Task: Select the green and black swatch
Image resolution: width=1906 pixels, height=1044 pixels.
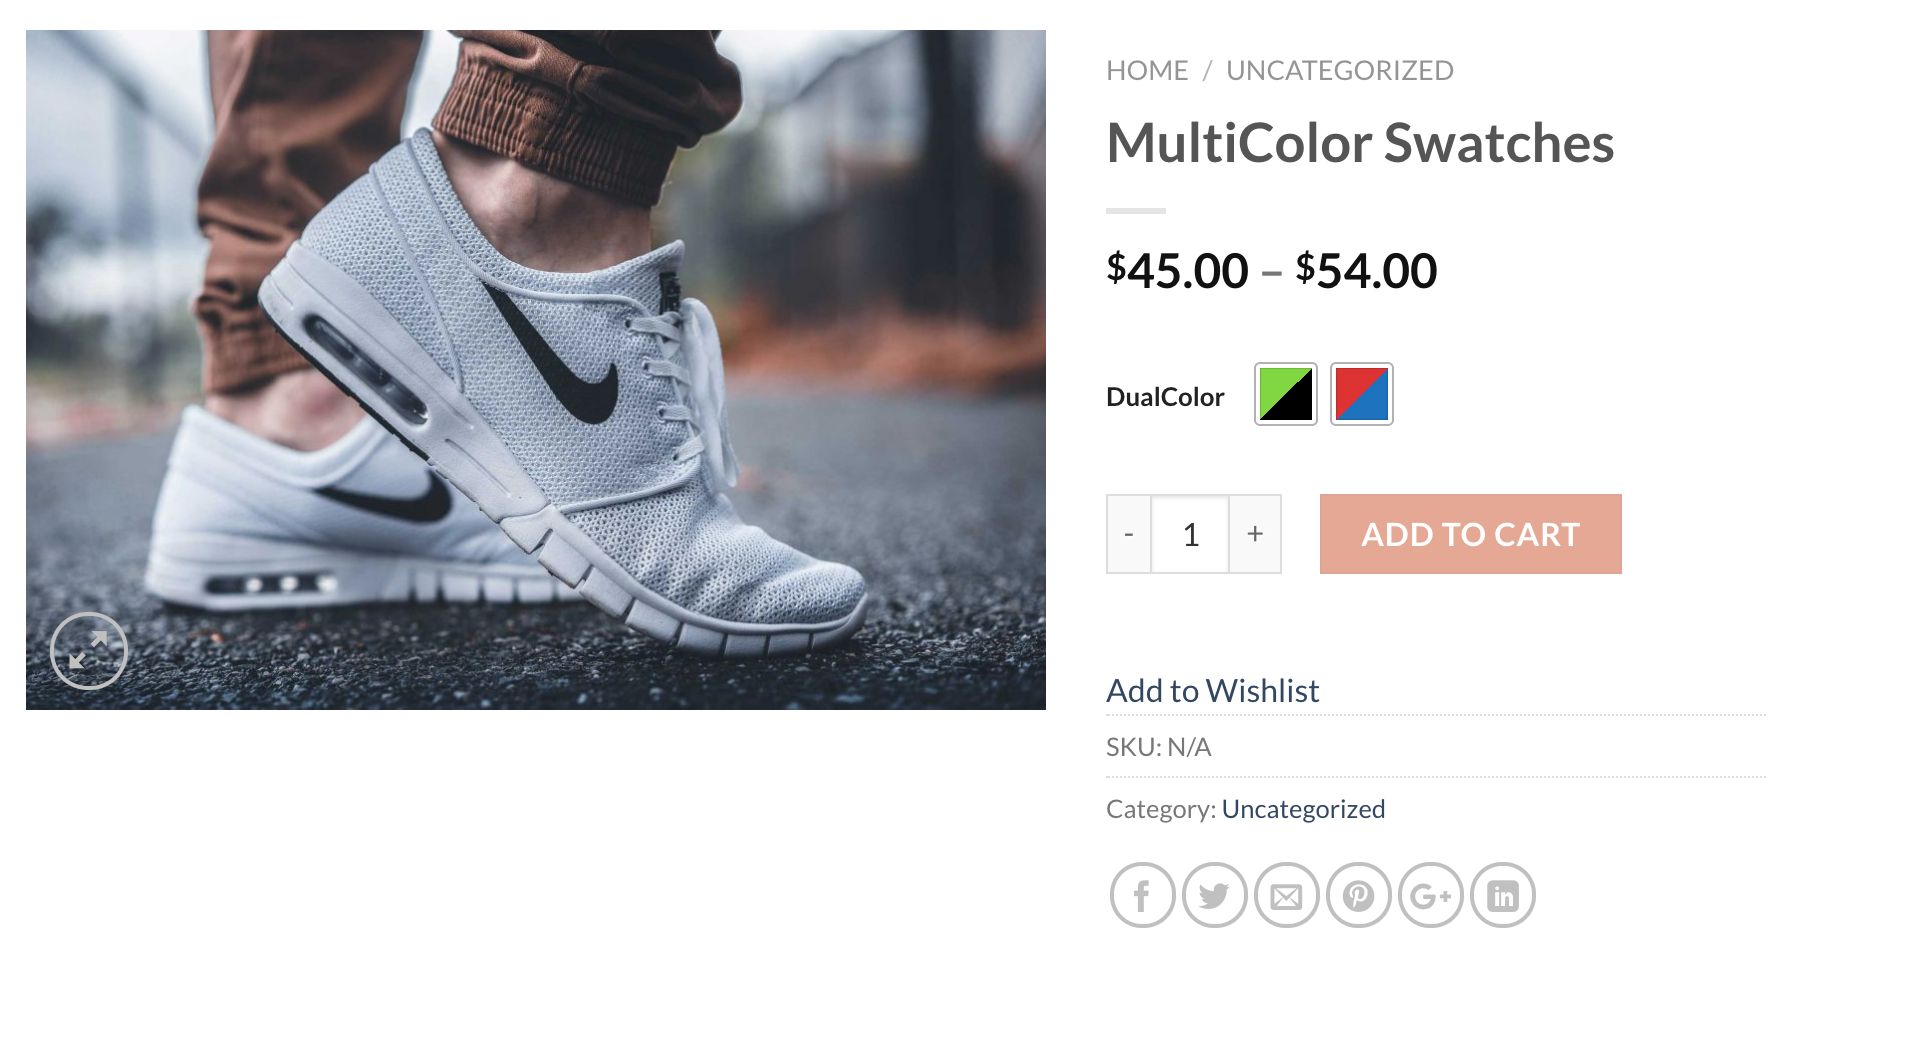Action: coord(1285,394)
